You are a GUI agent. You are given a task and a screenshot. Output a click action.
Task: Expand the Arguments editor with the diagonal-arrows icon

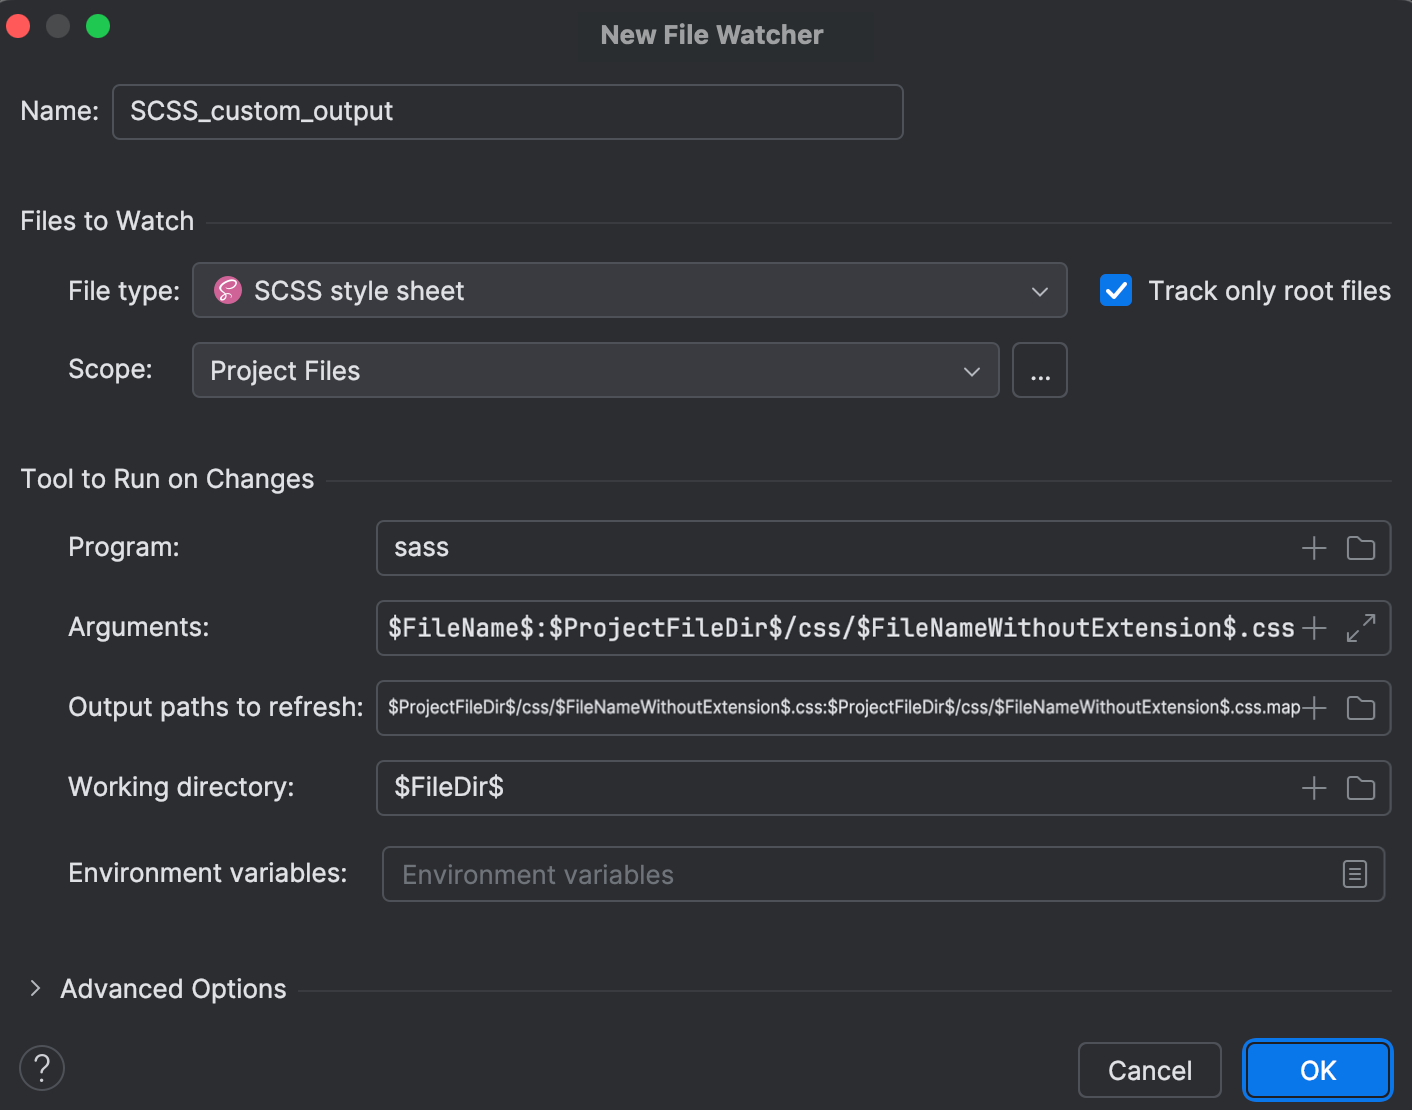click(x=1360, y=628)
